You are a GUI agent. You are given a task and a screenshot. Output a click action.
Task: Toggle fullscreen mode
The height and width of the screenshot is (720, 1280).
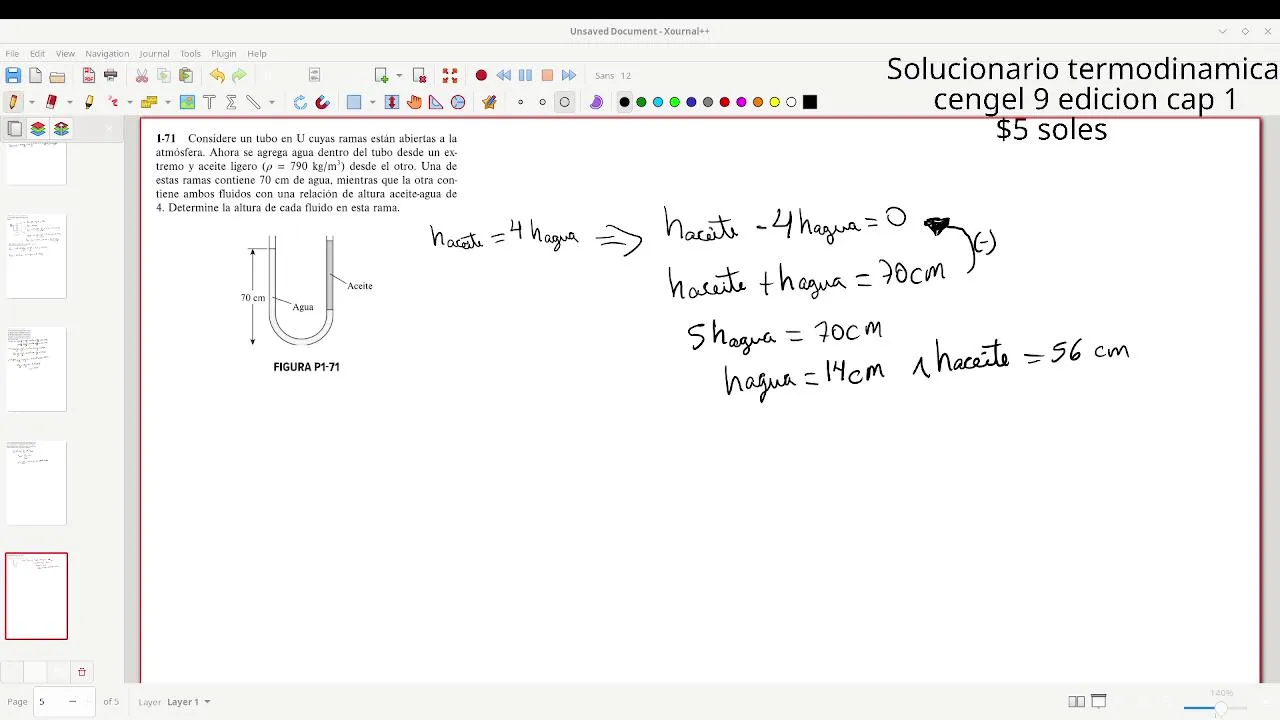click(x=450, y=75)
